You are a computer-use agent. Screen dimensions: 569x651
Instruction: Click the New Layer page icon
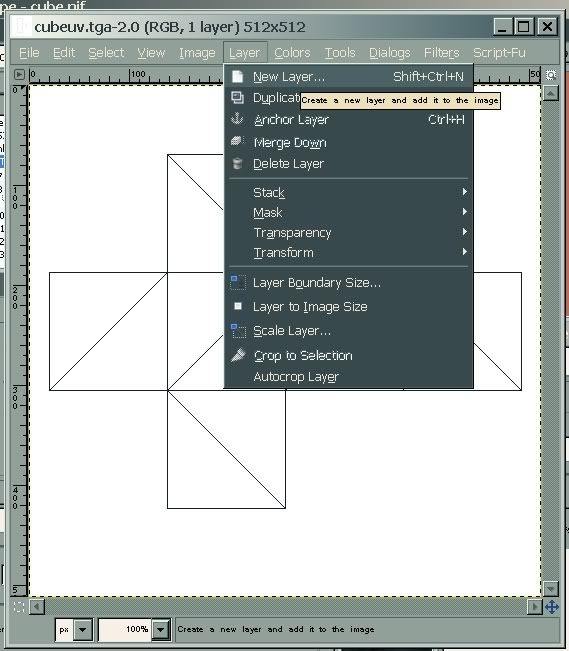237,76
